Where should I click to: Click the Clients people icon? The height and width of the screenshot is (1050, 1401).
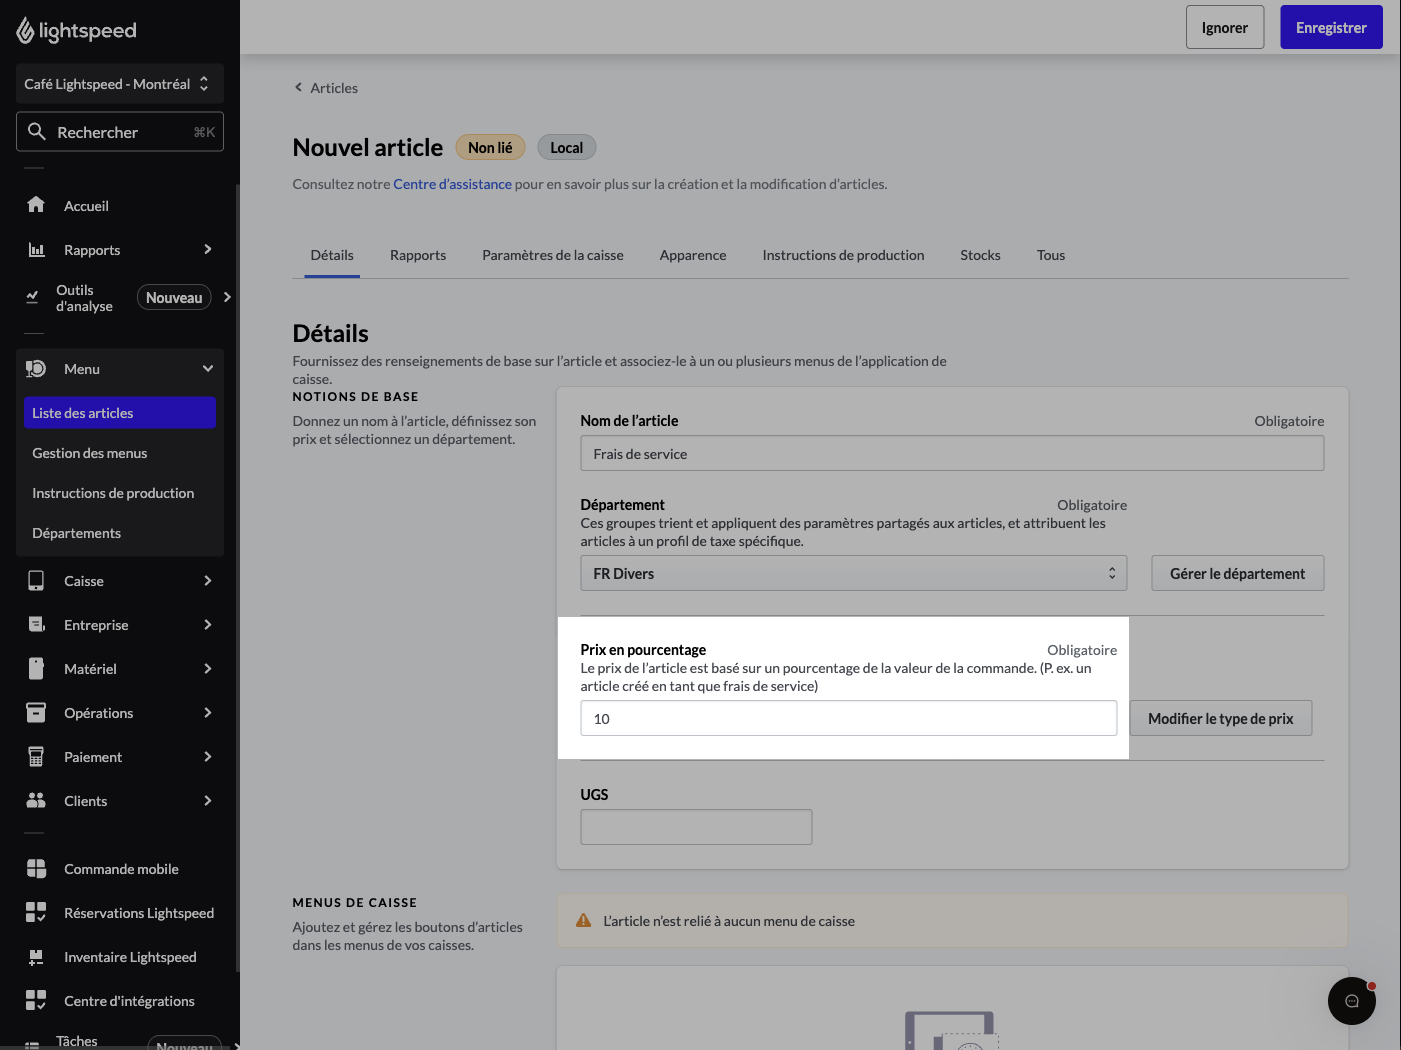point(36,801)
